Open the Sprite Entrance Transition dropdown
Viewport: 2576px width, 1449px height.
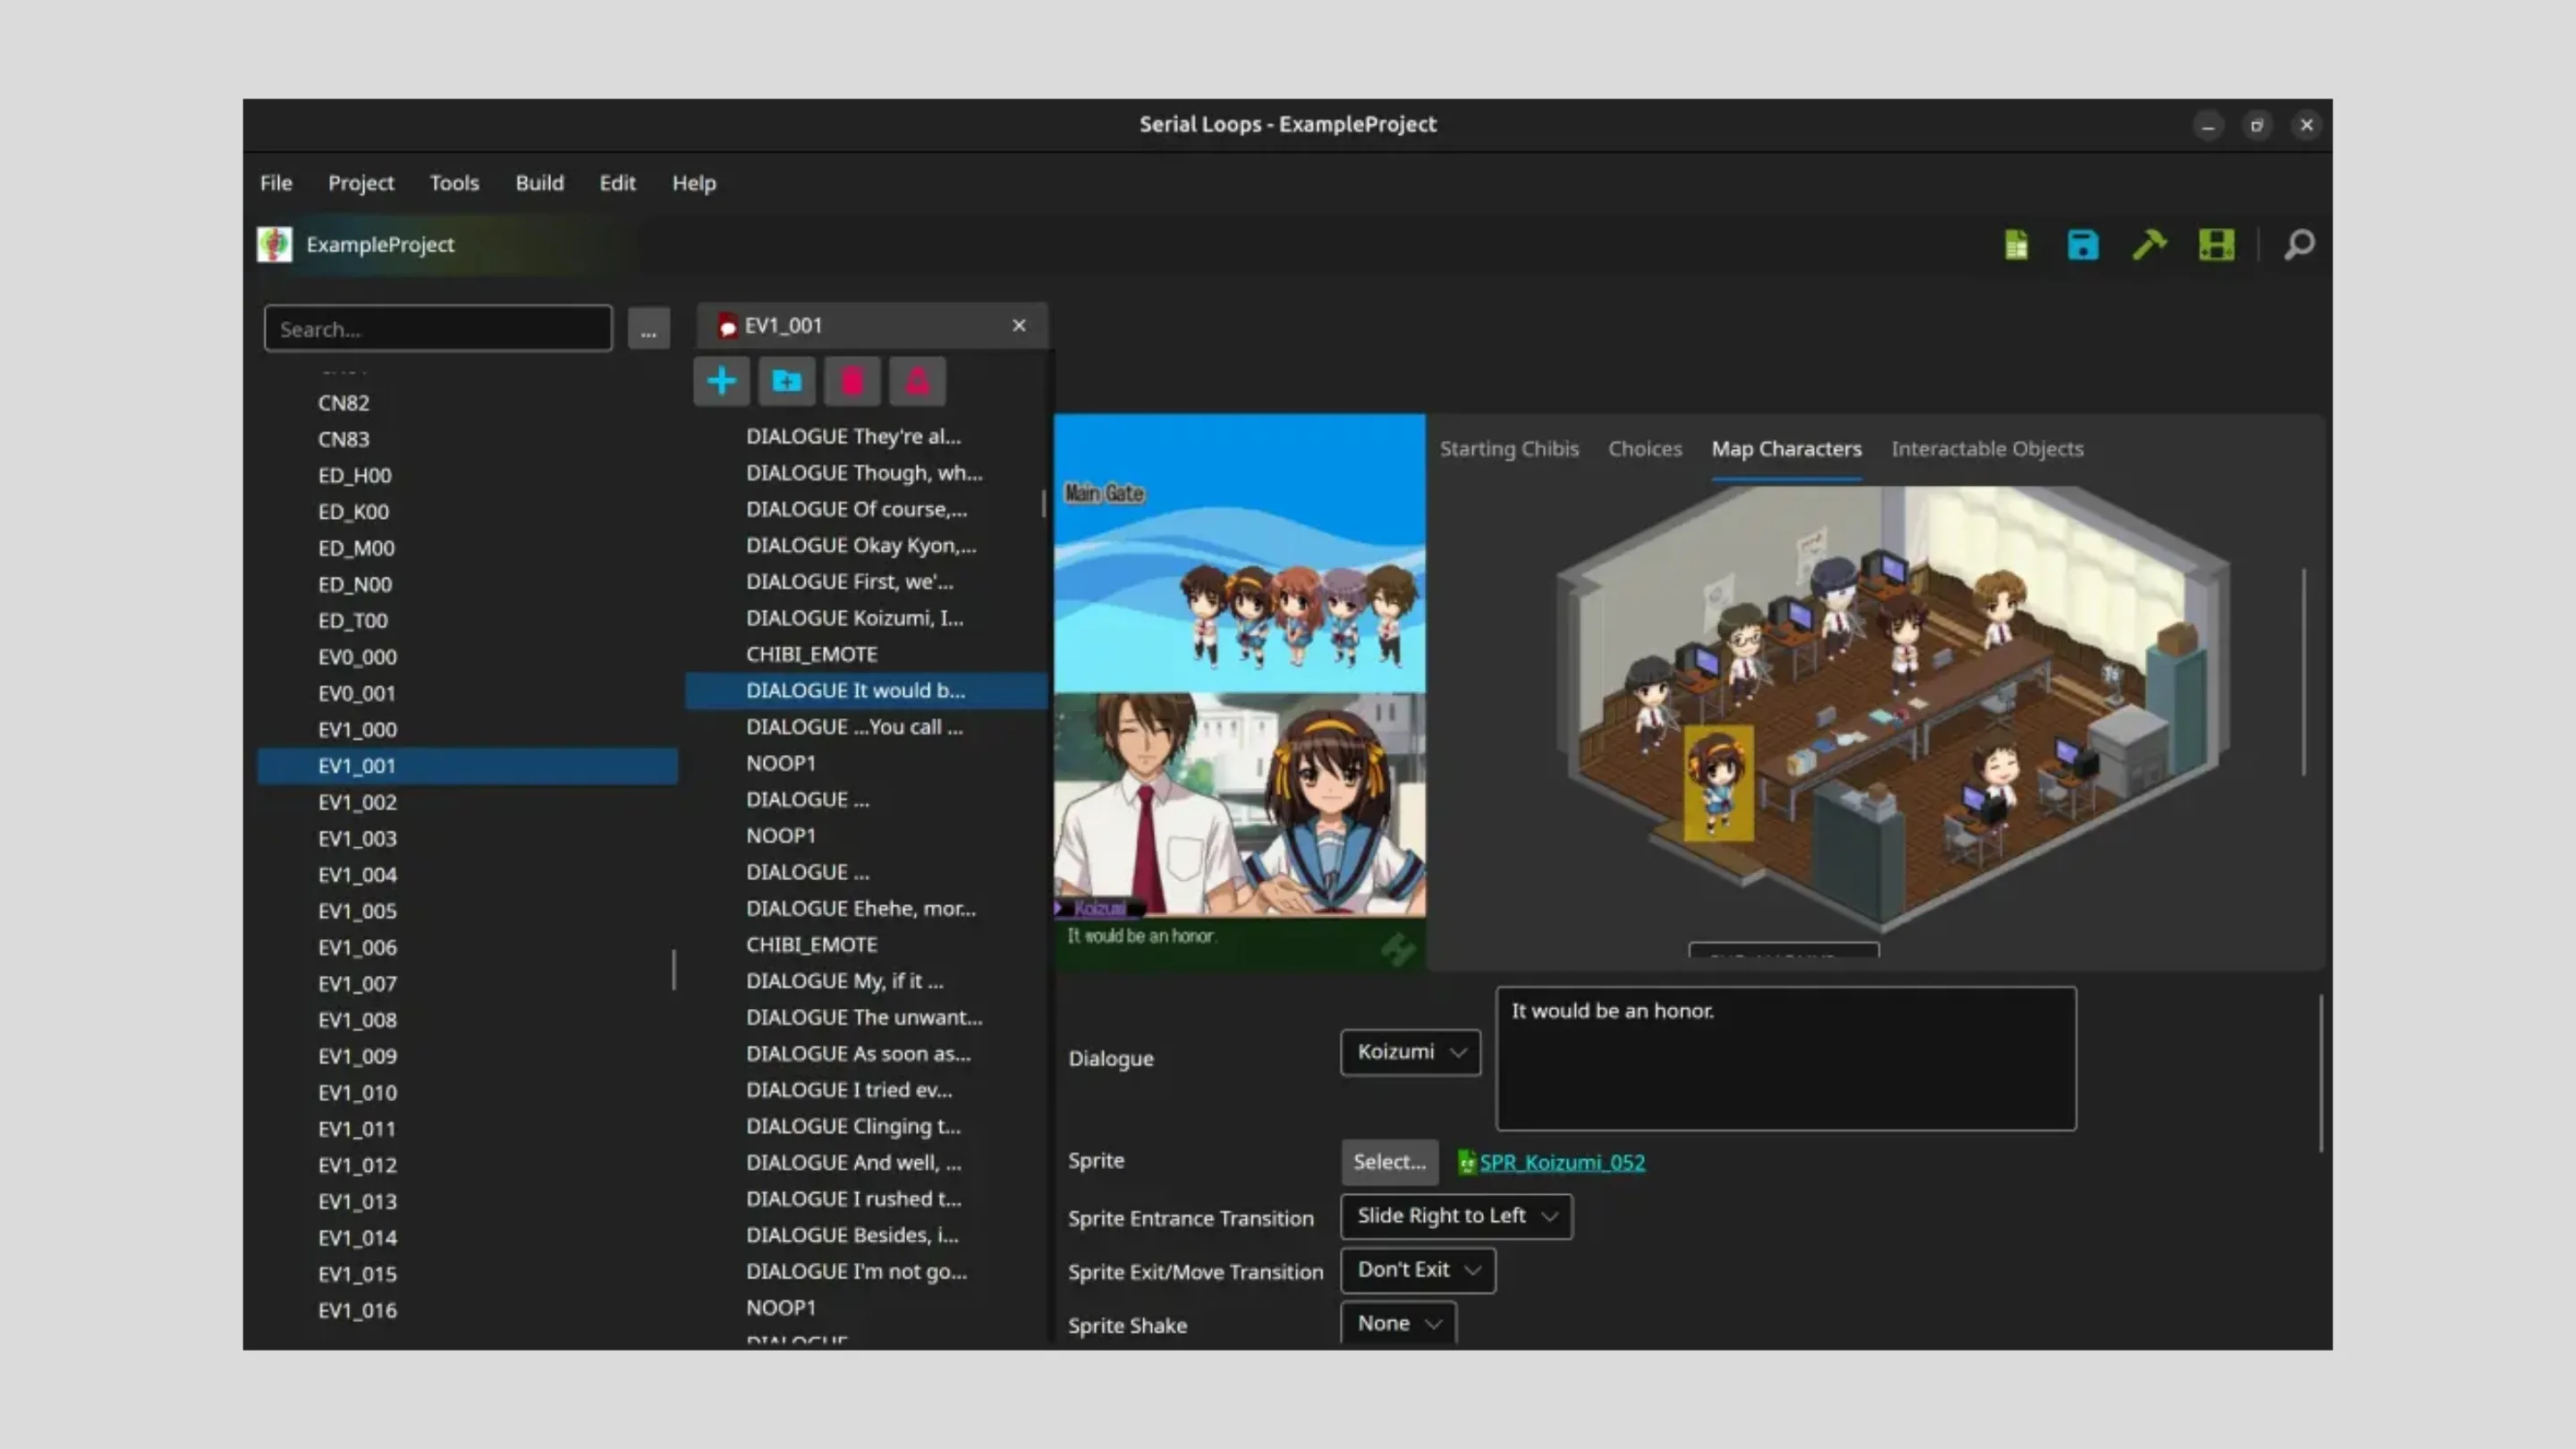coord(1456,1216)
